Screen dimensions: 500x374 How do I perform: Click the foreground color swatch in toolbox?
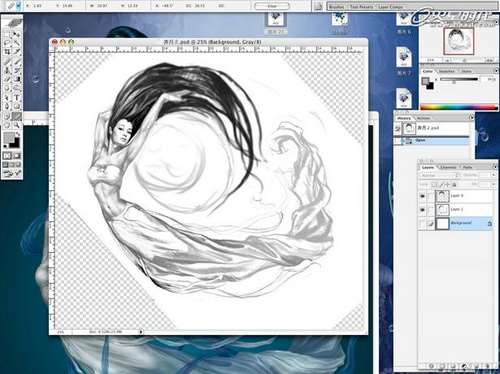point(9,137)
